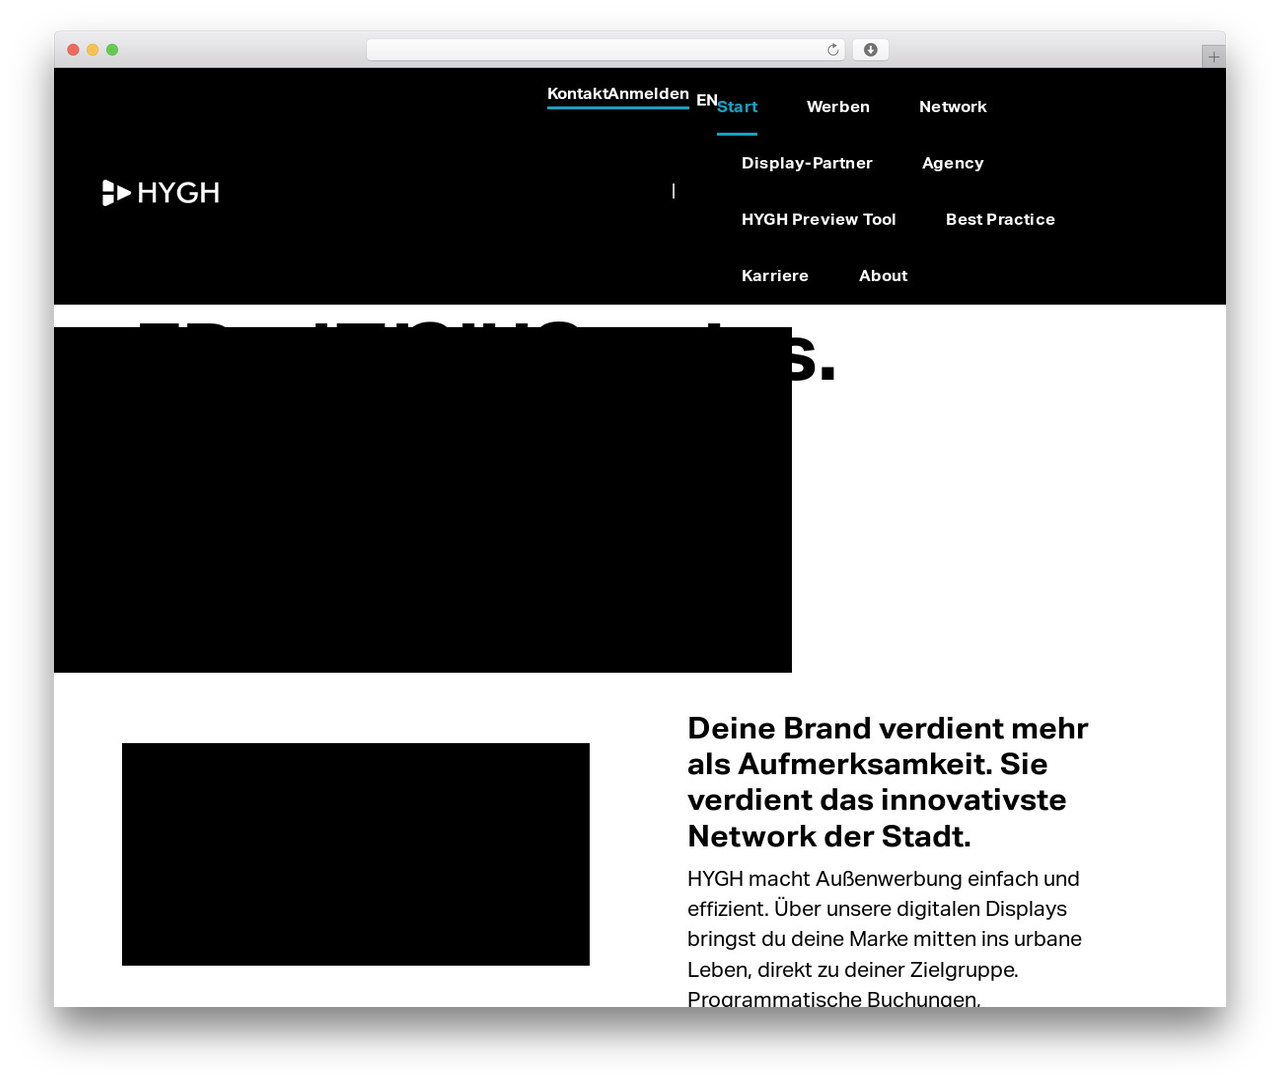Open the Karriere page

[x=775, y=276]
